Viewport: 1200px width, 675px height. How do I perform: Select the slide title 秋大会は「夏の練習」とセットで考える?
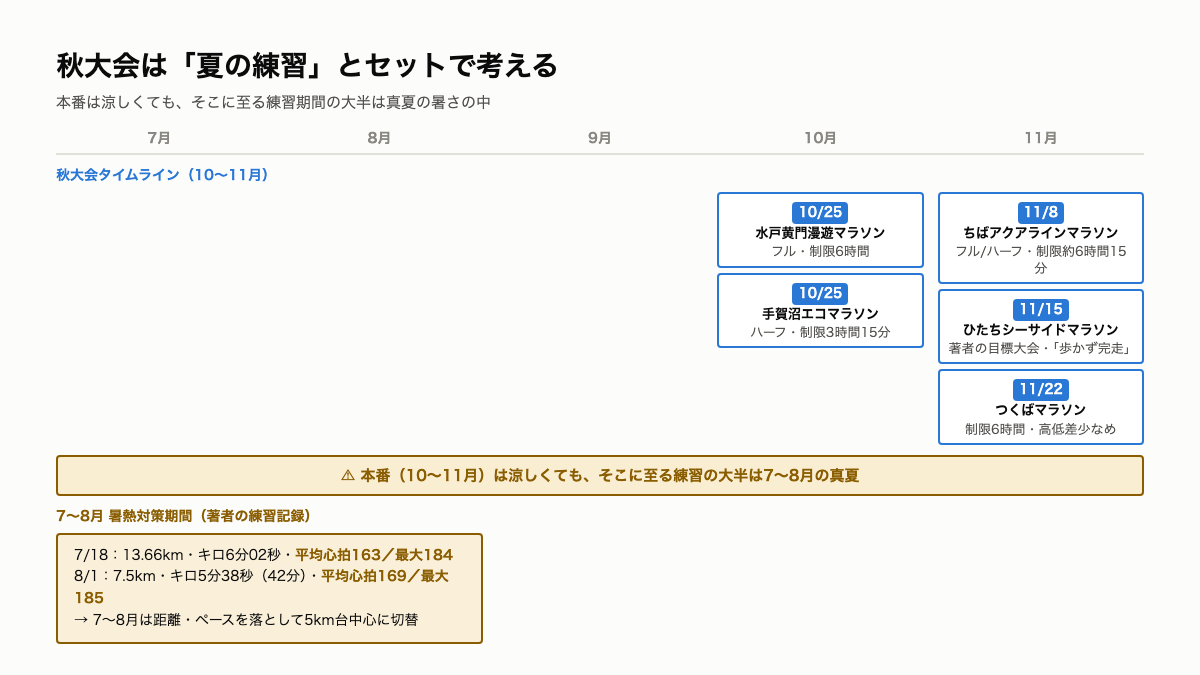[307, 66]
